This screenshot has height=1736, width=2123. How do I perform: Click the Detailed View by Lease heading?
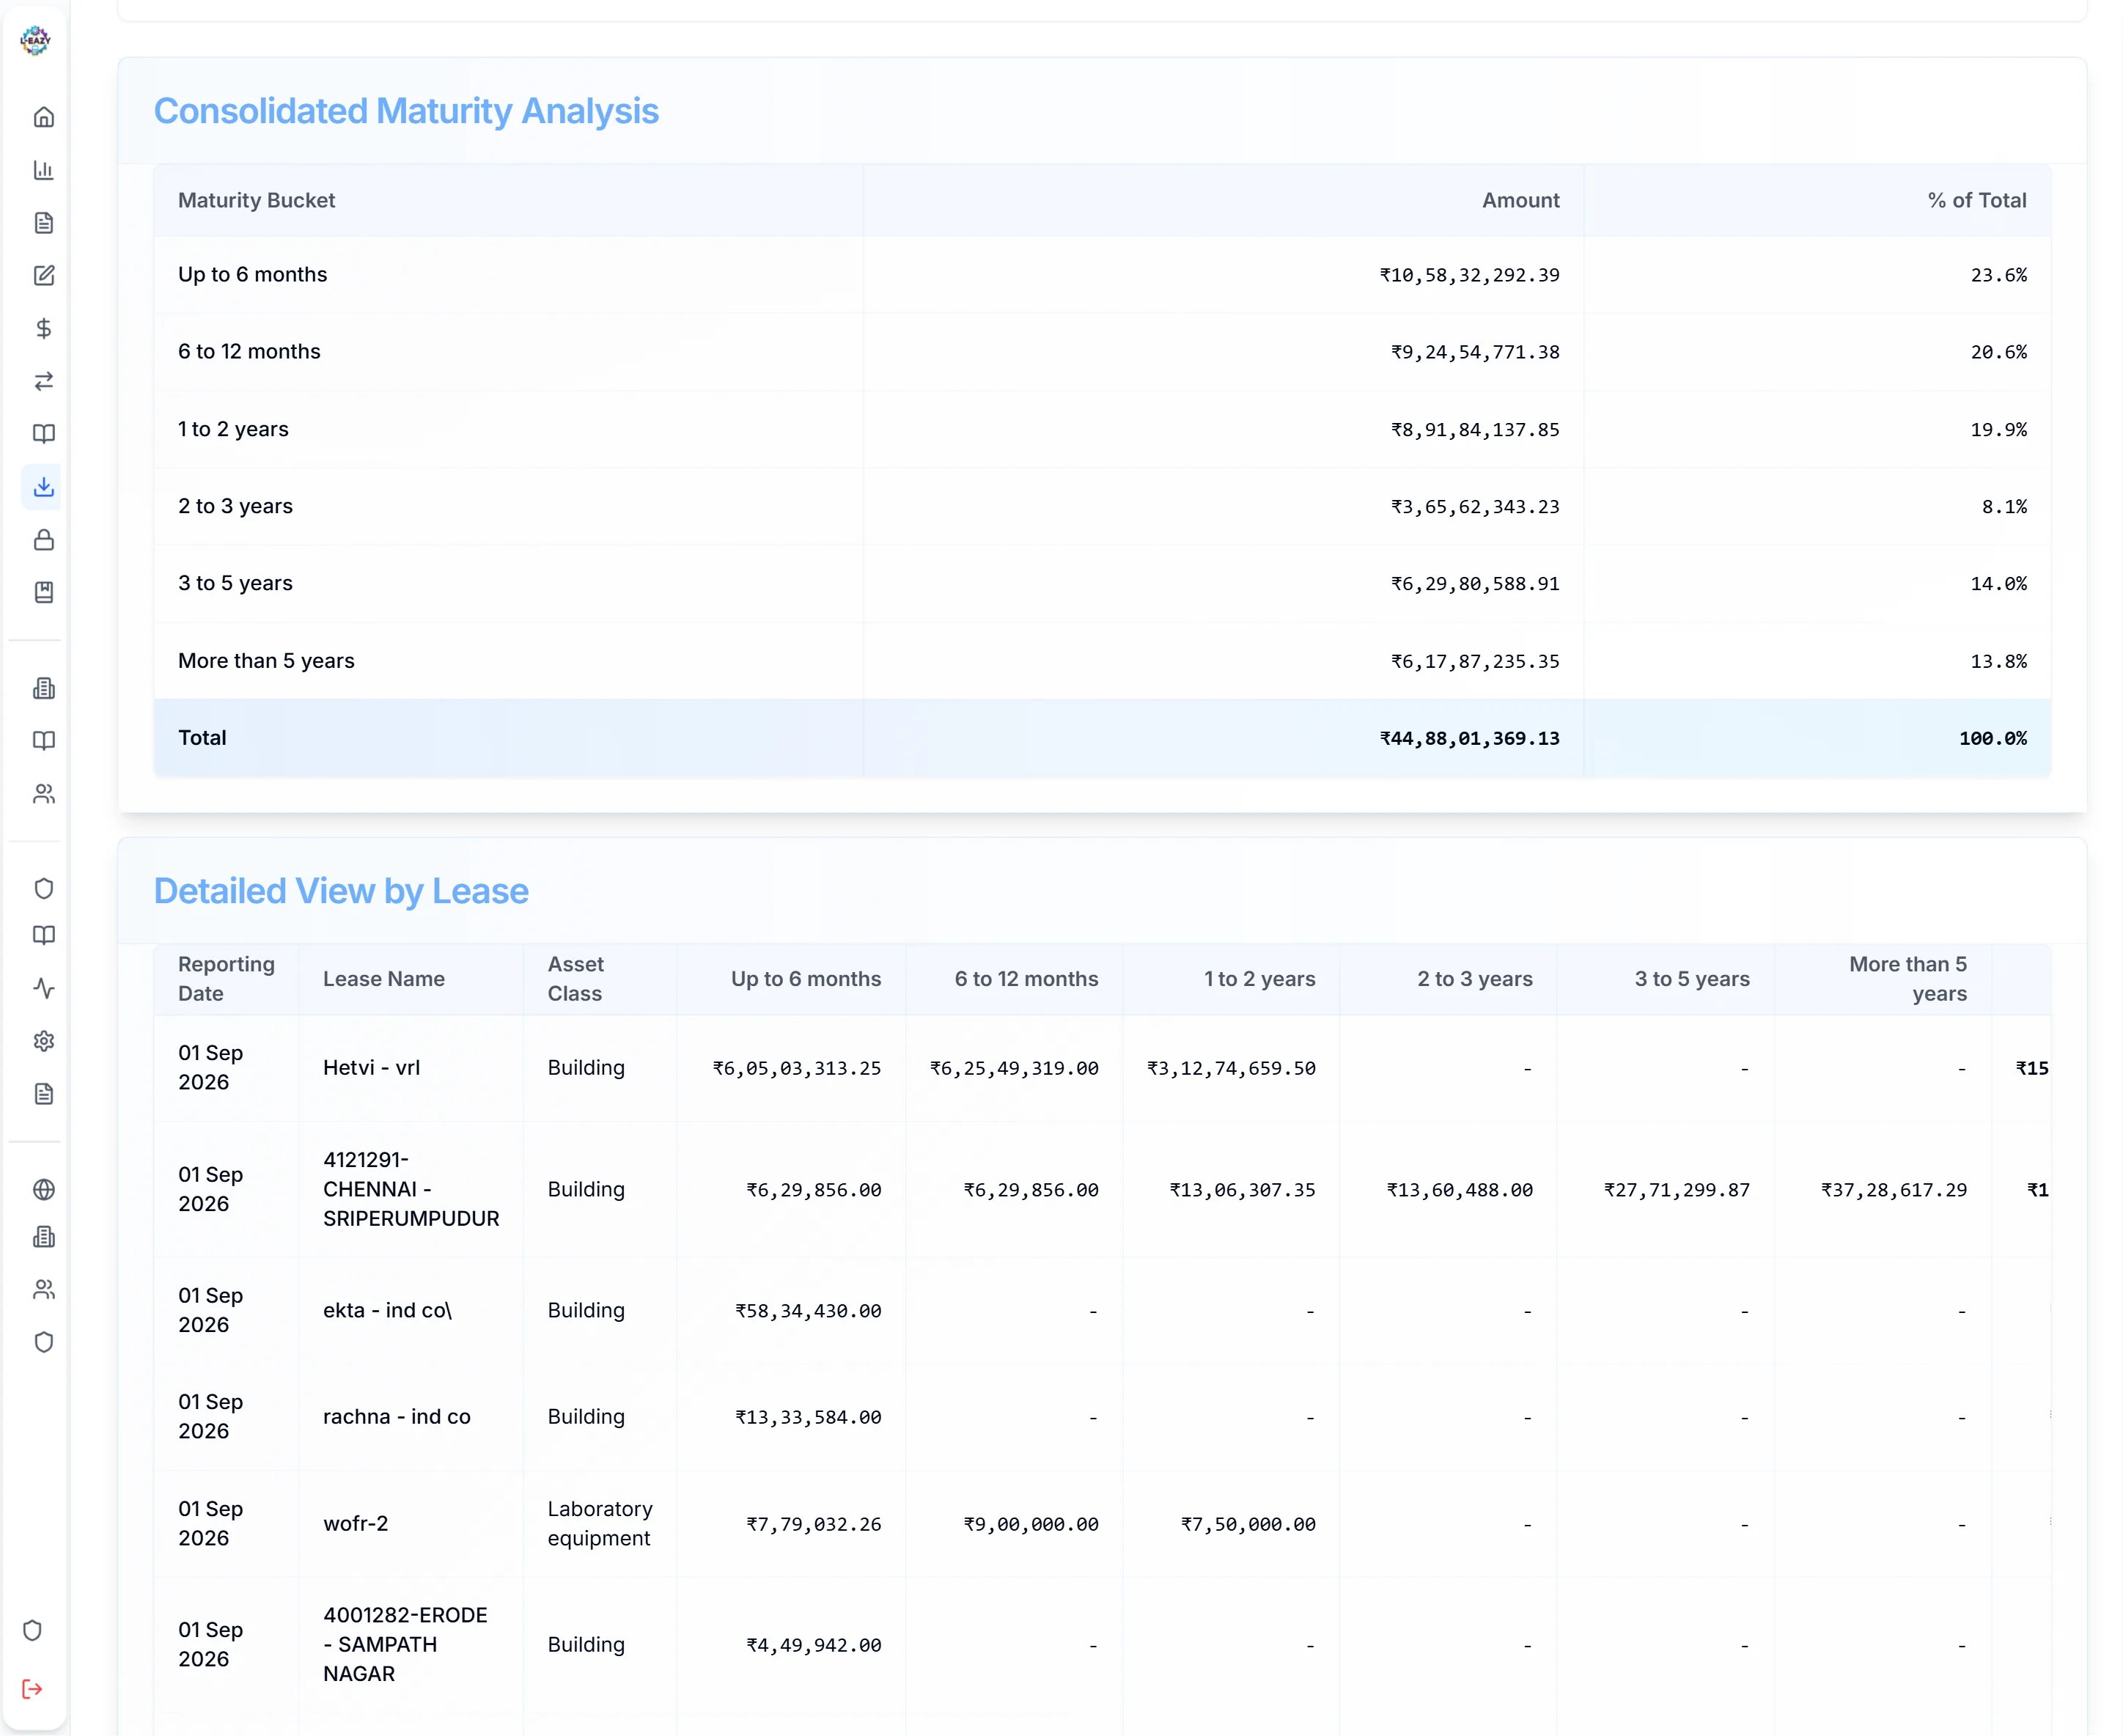point(341,891)
